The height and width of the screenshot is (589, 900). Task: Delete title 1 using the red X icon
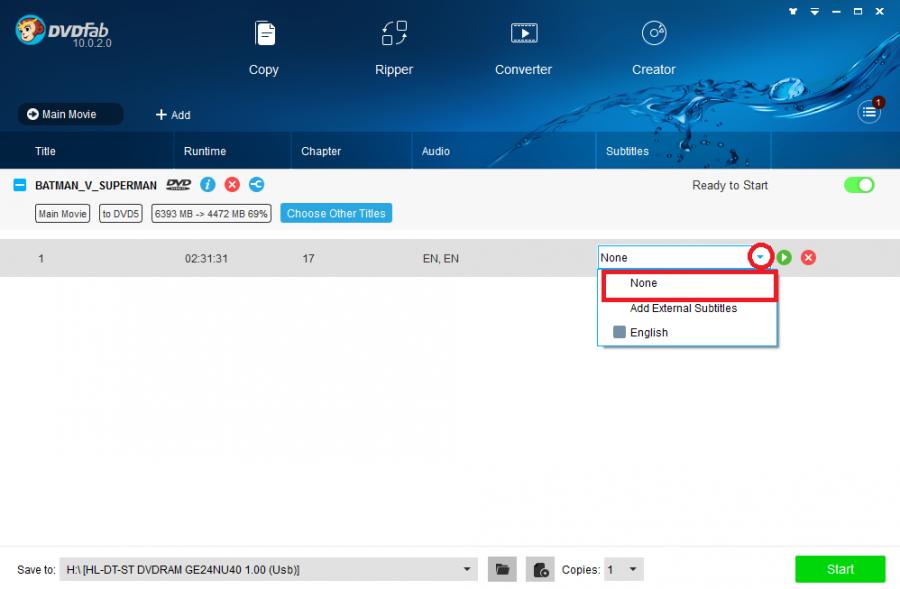pyautogui.click(x=808, y=258)
